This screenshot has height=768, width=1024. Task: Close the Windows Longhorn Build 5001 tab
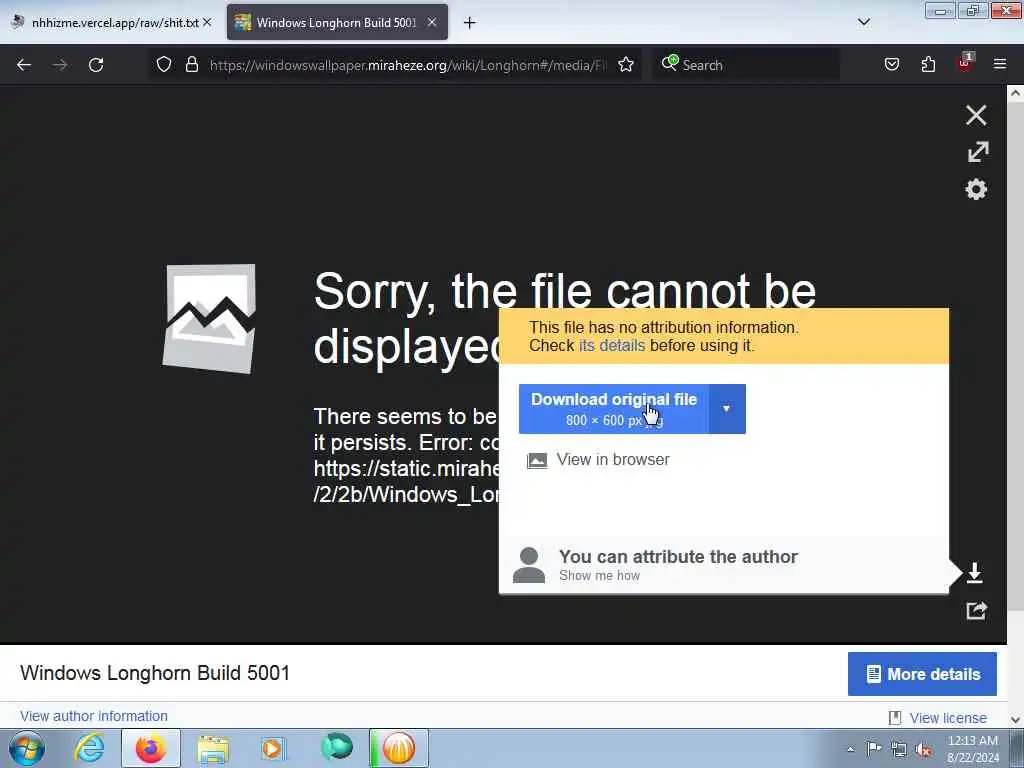(x=432, y=22)
